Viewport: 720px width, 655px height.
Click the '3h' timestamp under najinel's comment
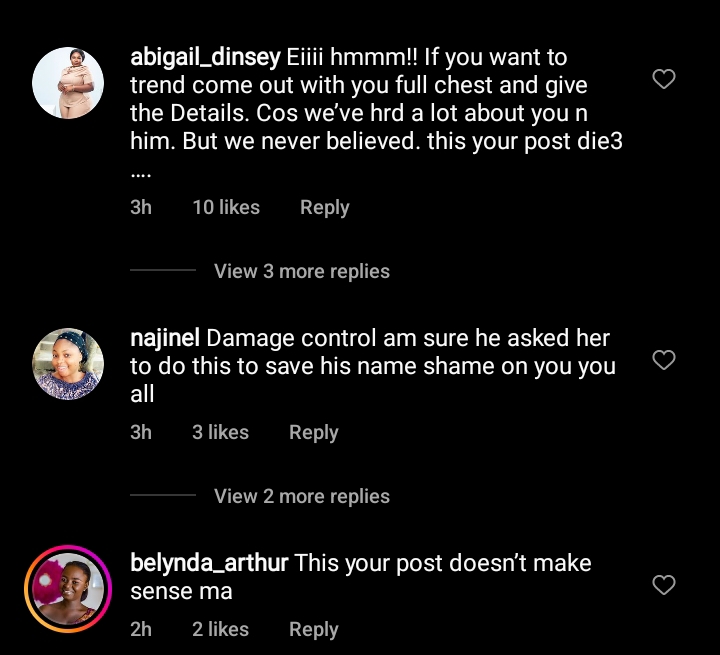(141, 432)
